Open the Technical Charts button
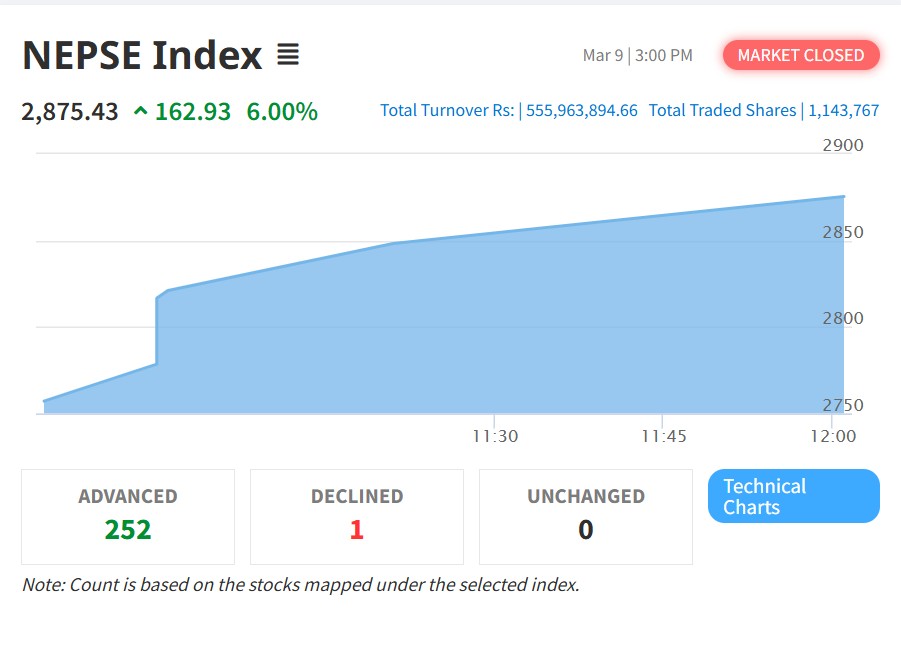The image size is (901, 652). click(x=793, y=496)
